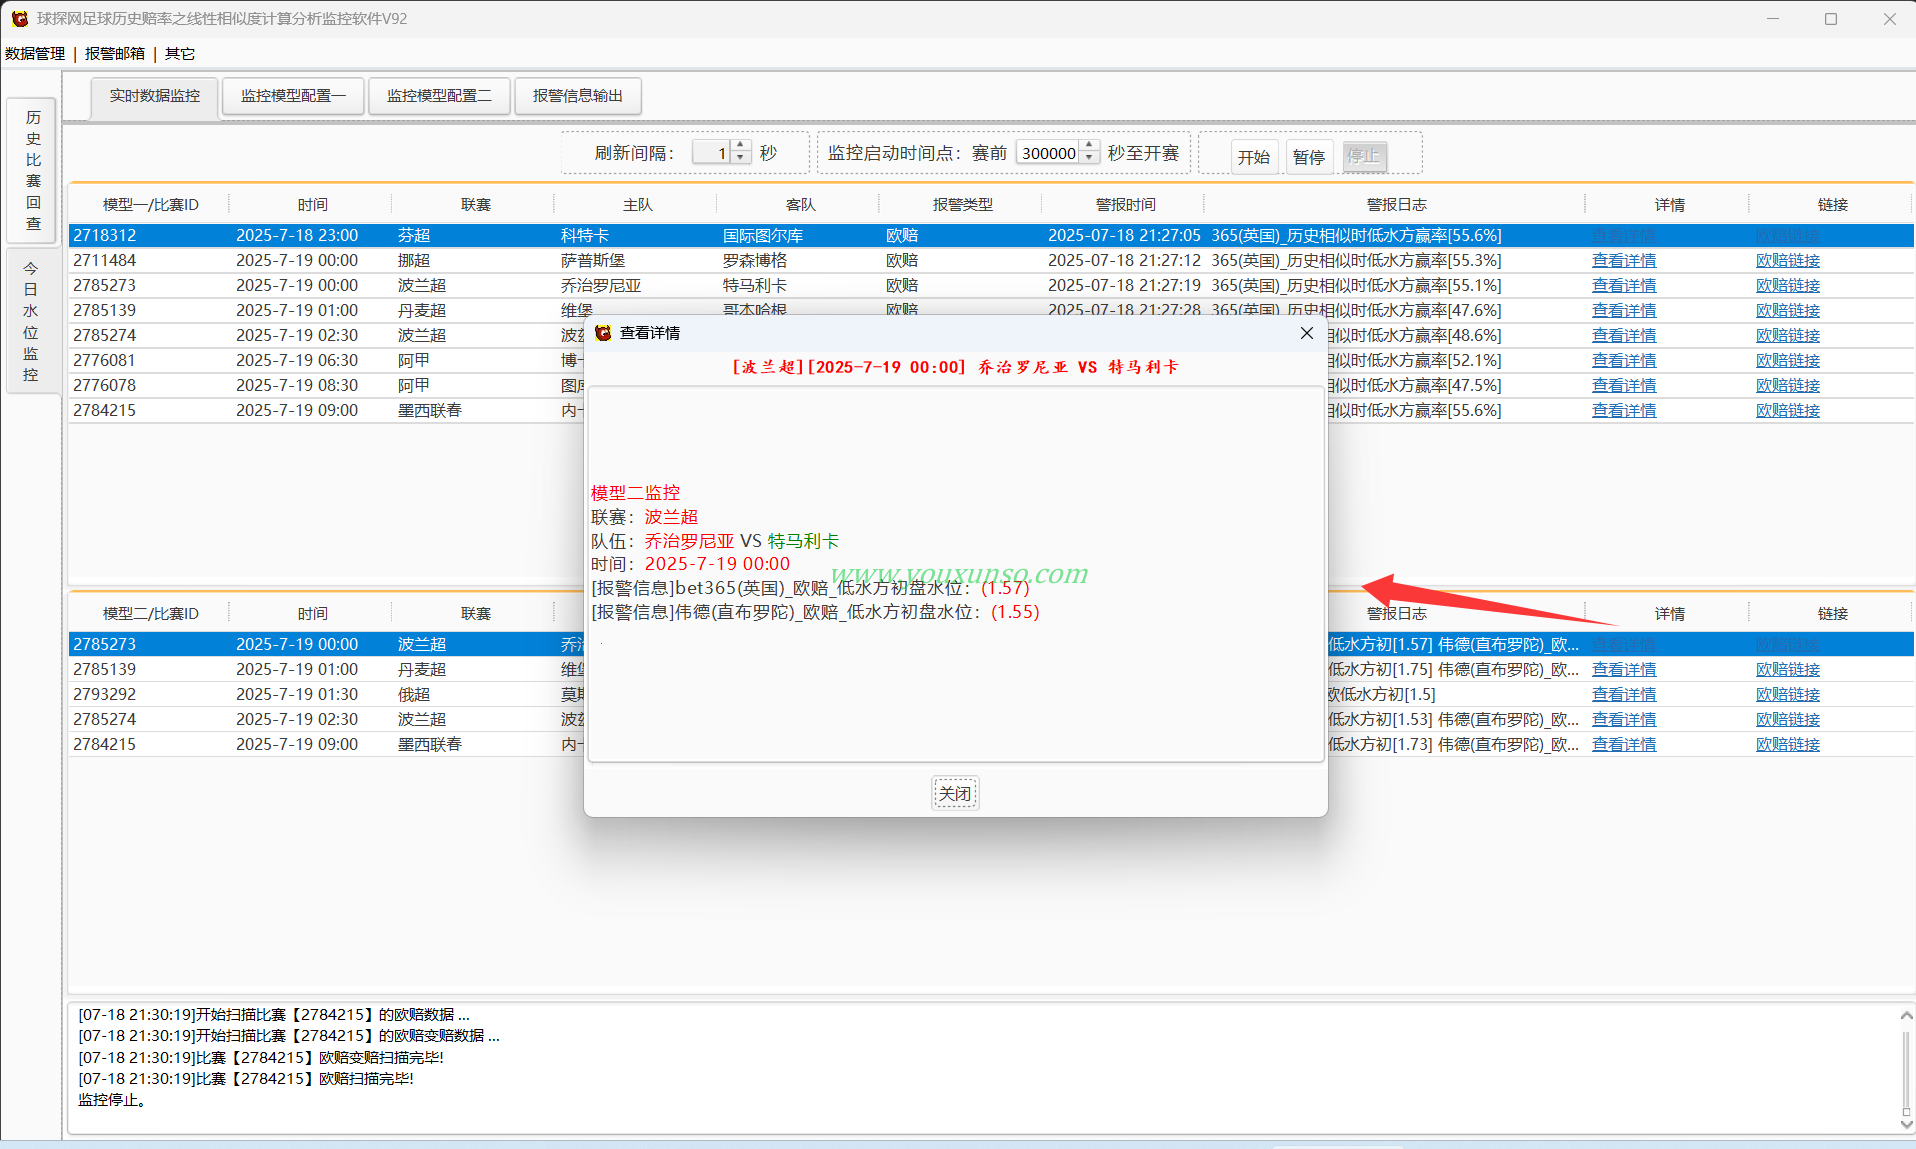This screenshot has height=1149, width=1916.
Task: Open 查看详情 for 2784215 in model two table
Action: (1624, 745)
